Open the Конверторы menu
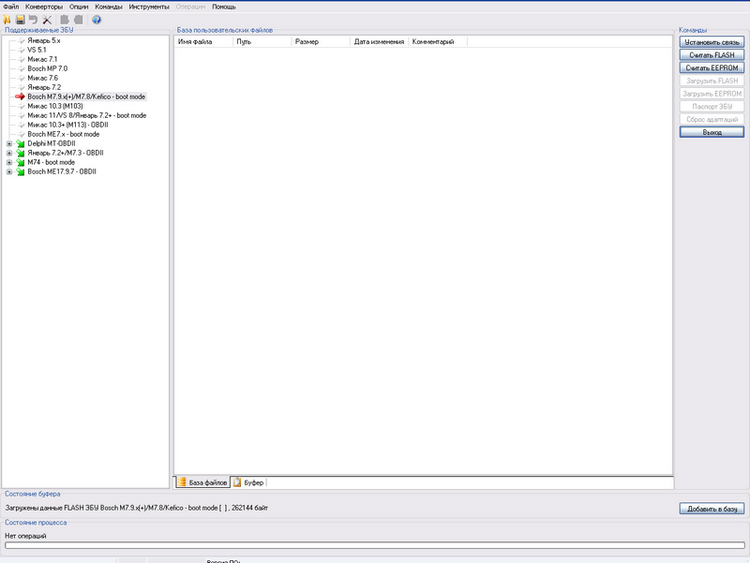750x563 pixels. [44, 7]
